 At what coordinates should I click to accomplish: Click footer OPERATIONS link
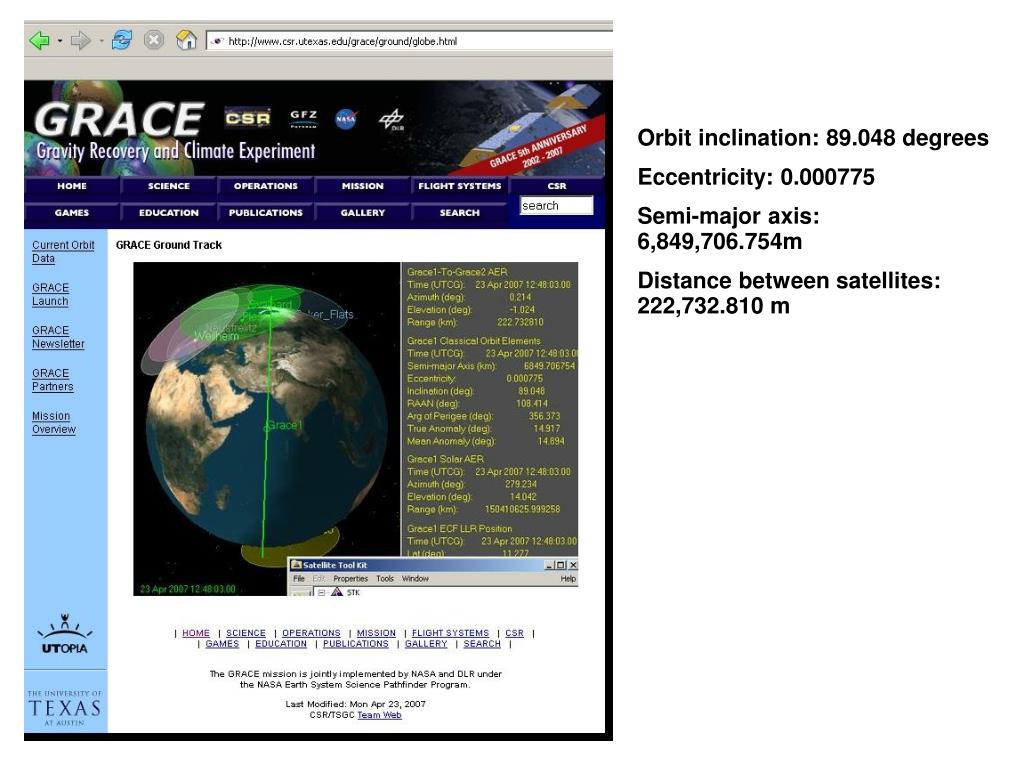coord(311,633)
